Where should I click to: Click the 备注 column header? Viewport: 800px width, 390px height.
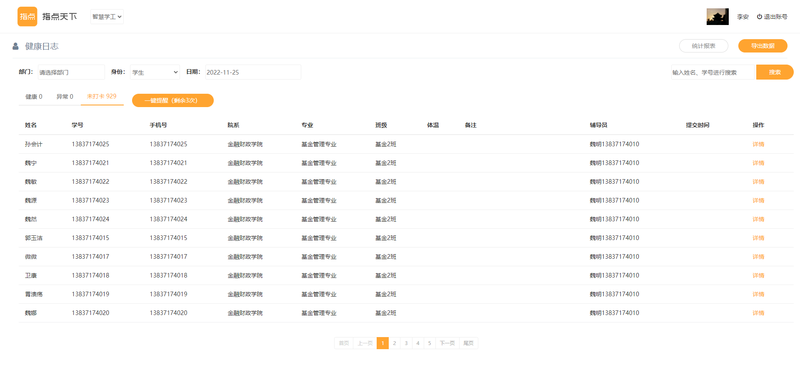[470, 125]
